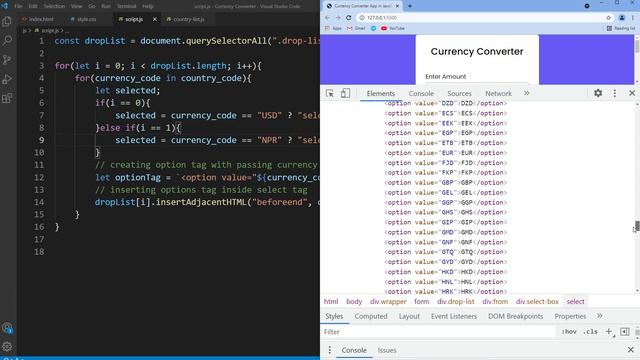640x360 pixels.
Task: Open DevTools settings gear
Action: pyautogui.click(x=598, y=93)
